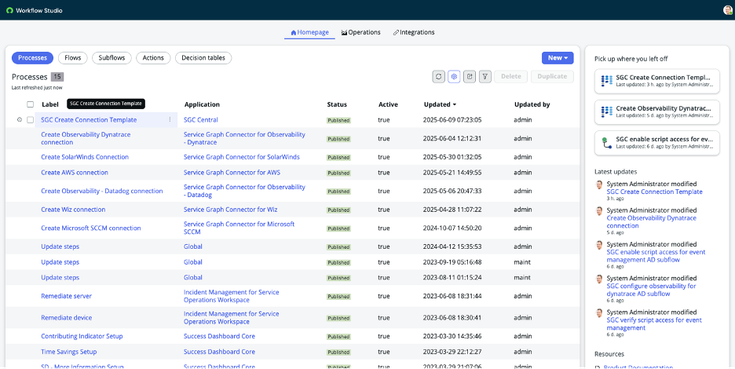
Task: Click the Status column header
Action: (x=337, y=104)
